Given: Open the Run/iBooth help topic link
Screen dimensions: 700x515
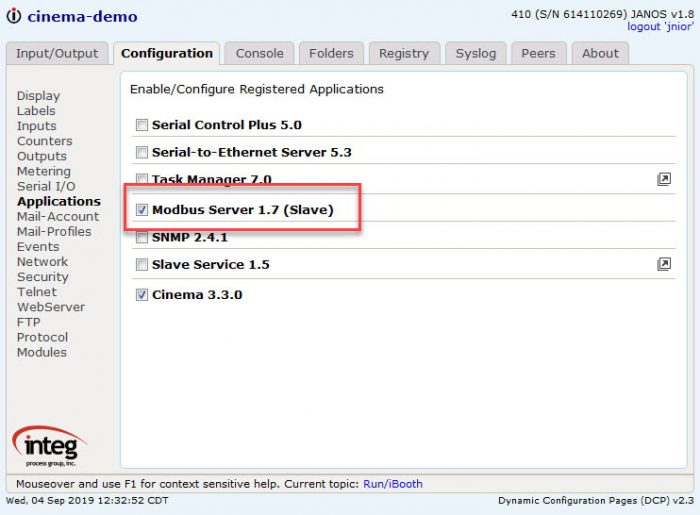Looking at the screenshot, I should pos(393,484).
